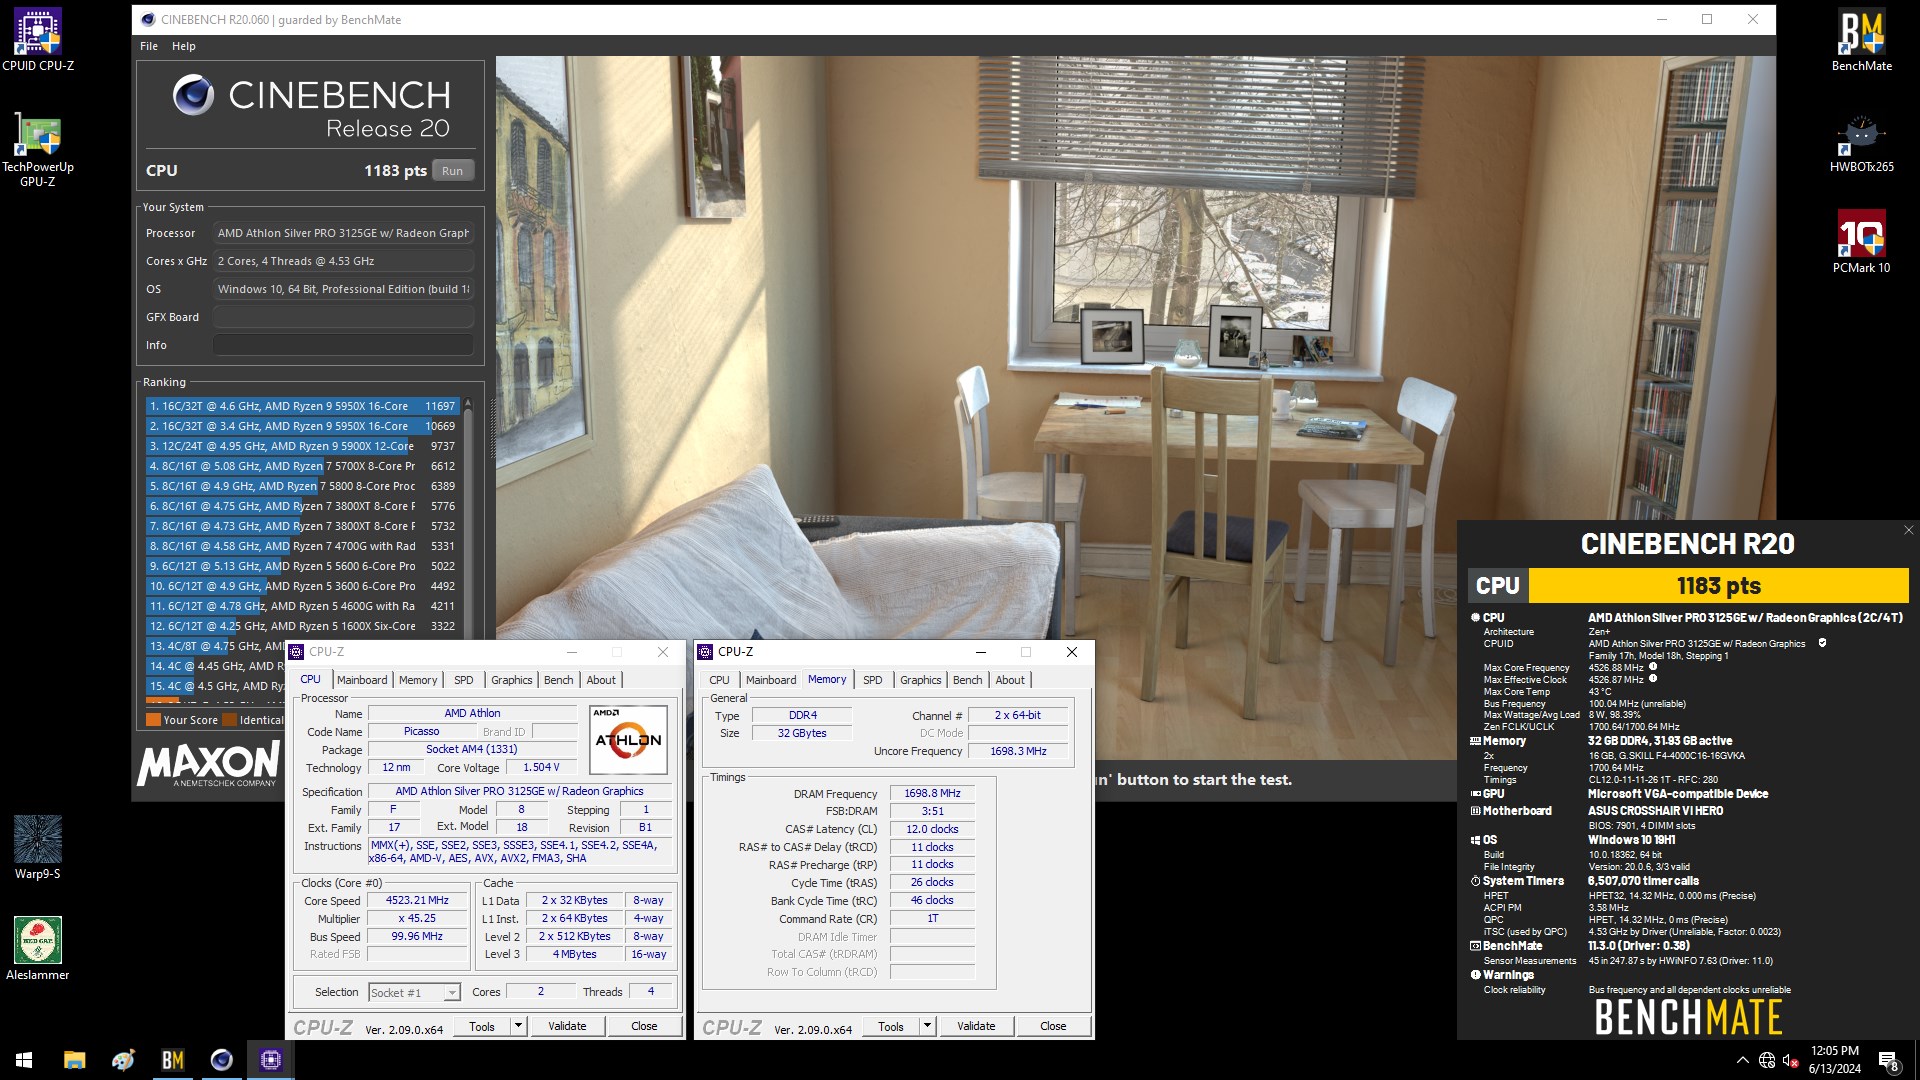Open the TechPowerUp GPU-Z desktop icon

point(38,149)
